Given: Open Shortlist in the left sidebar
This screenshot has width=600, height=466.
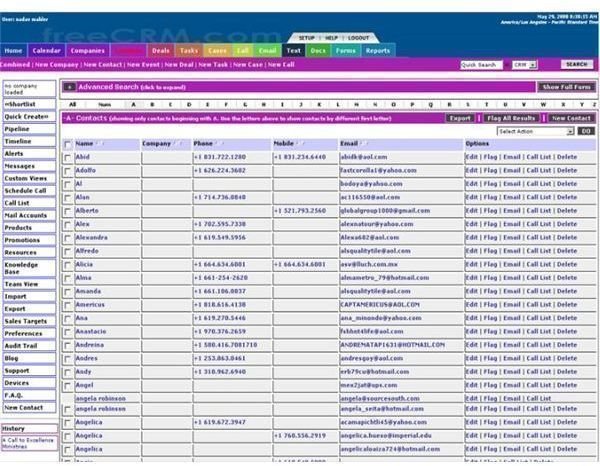Looking at the screenshot, I should point(29,104).
